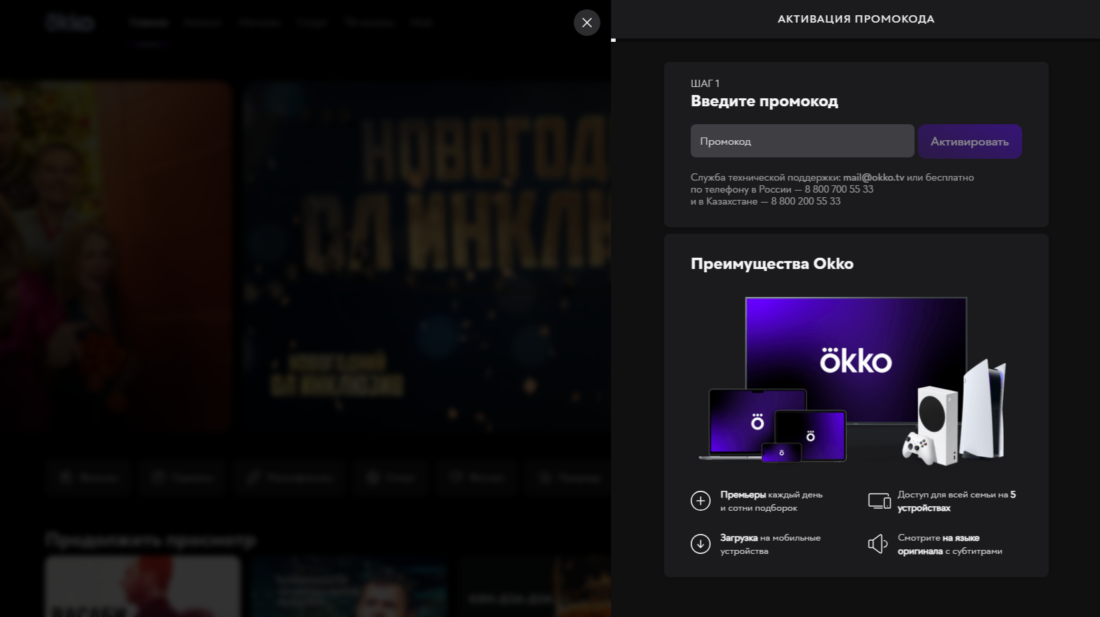
Task: Click the Промокод input field
Action: (x=801, y=141)
